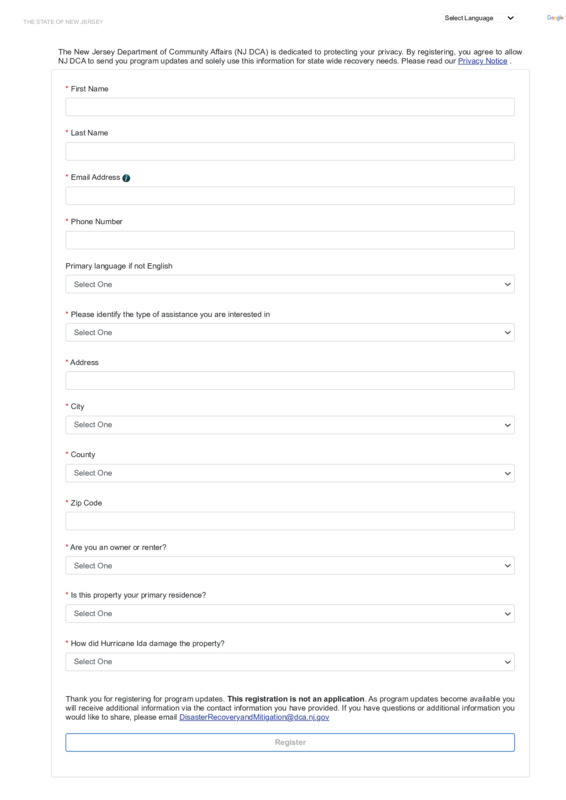This screenshot has width=566, height=800.
Task: Click the DisasterRecoveryandMitigation email link
Action: [254, 717]
